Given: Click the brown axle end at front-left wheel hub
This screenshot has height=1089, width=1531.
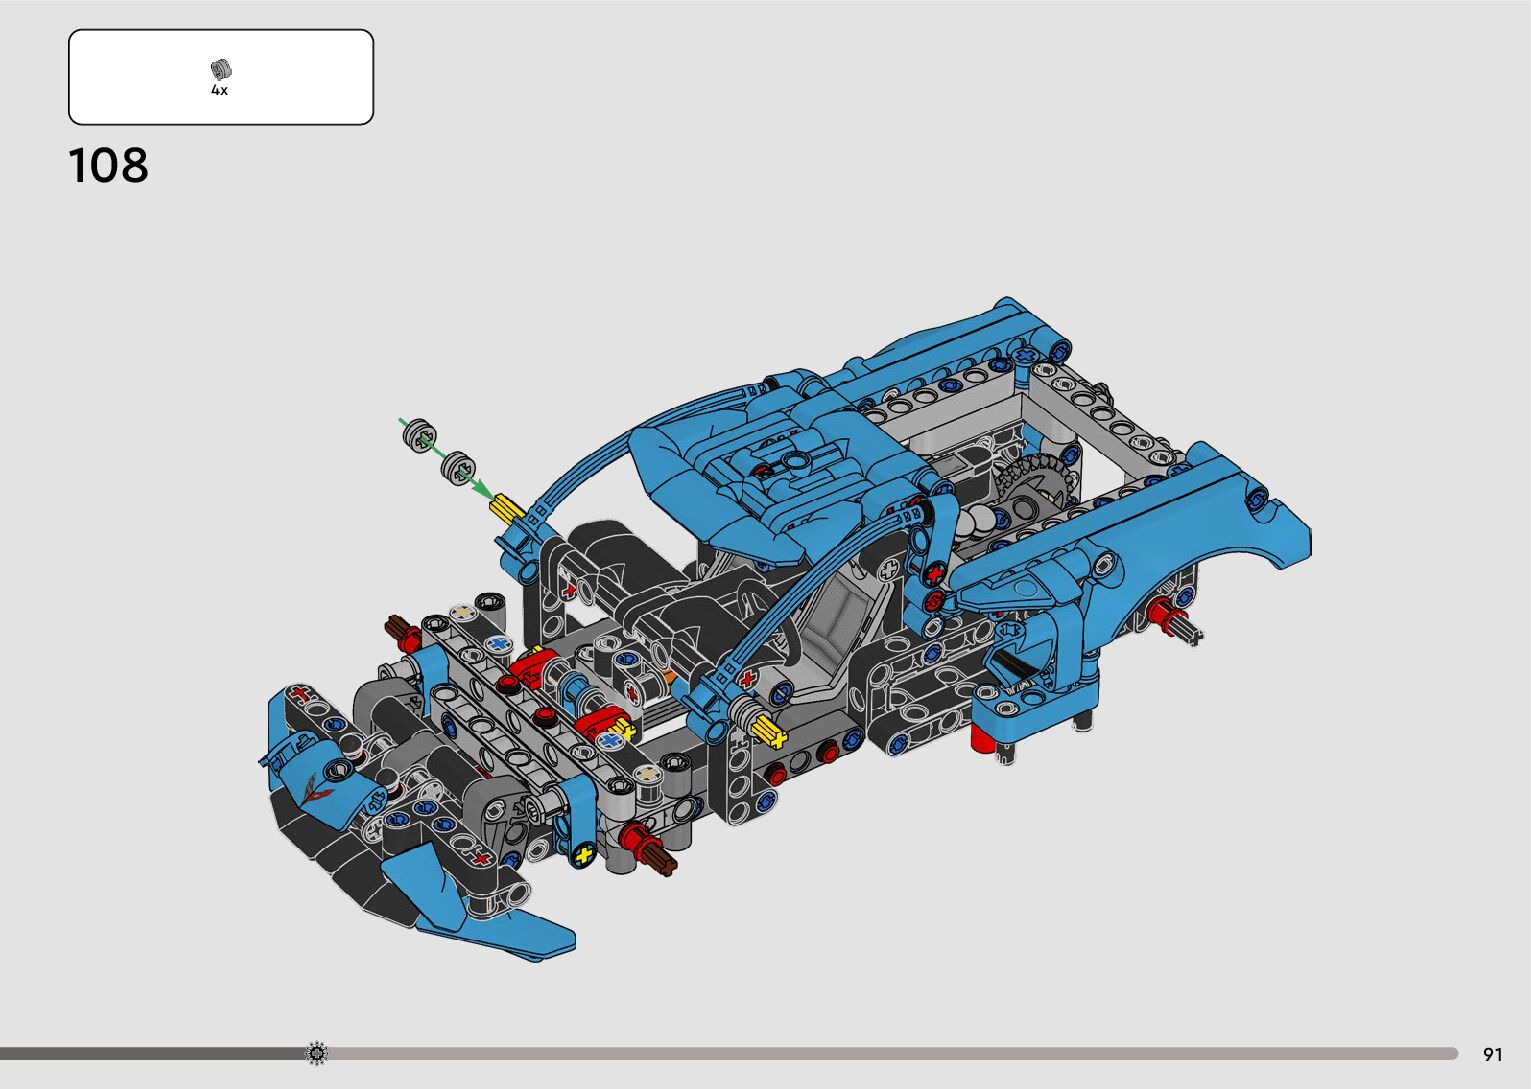Looking at the screenshot, I should [x=402, y=630].
